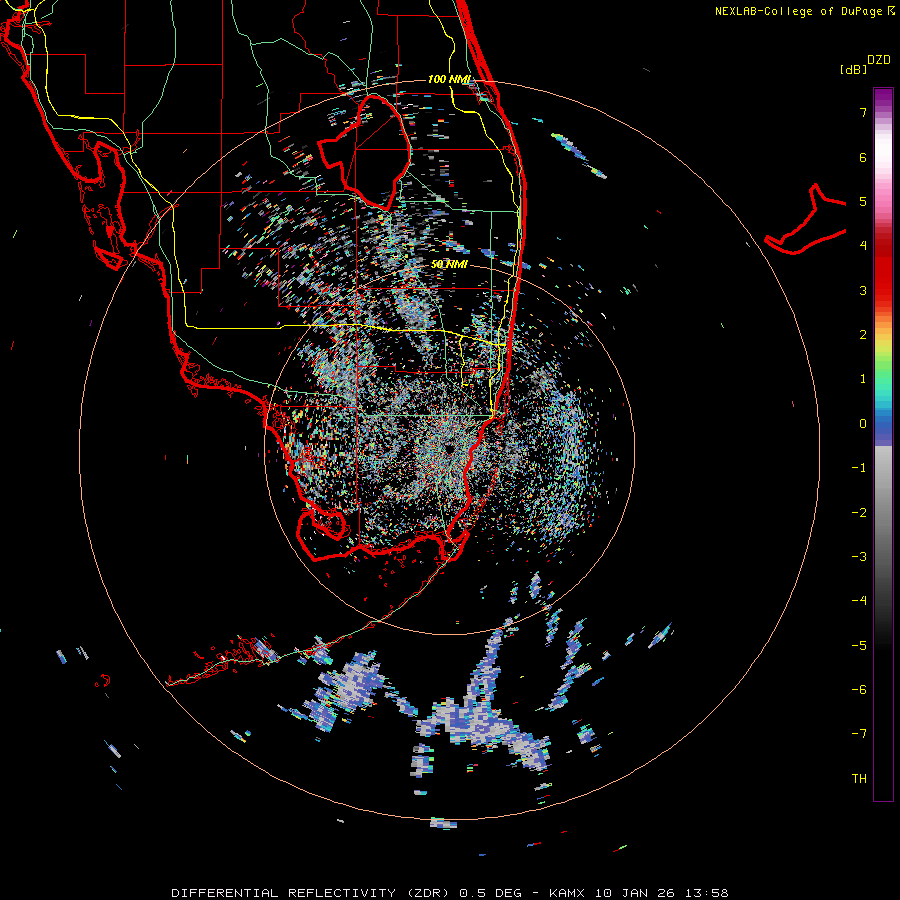Click the legend value -5

point(859,645)
